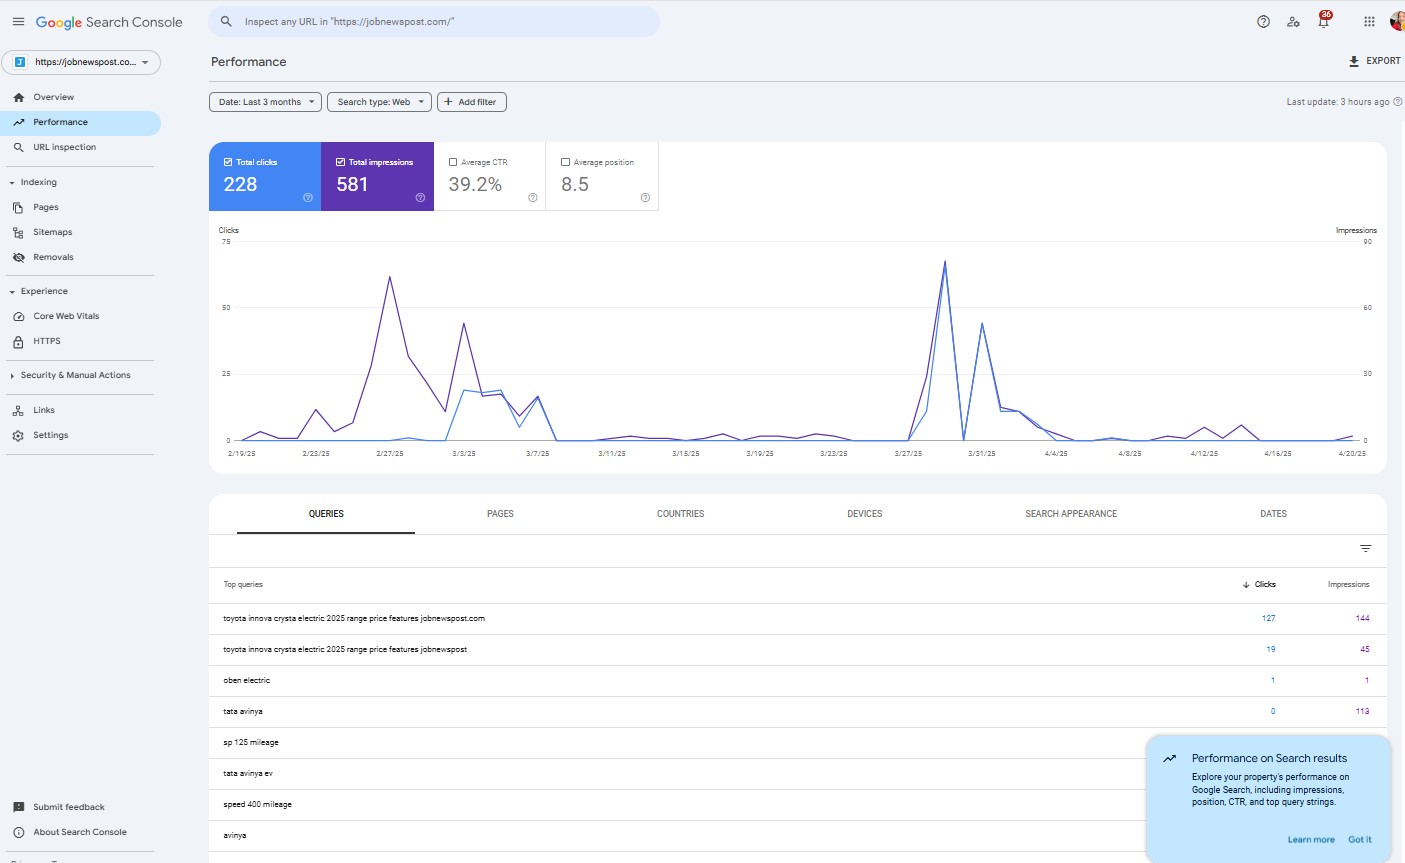Click the Removals eye-off icon

click(18, 257)
